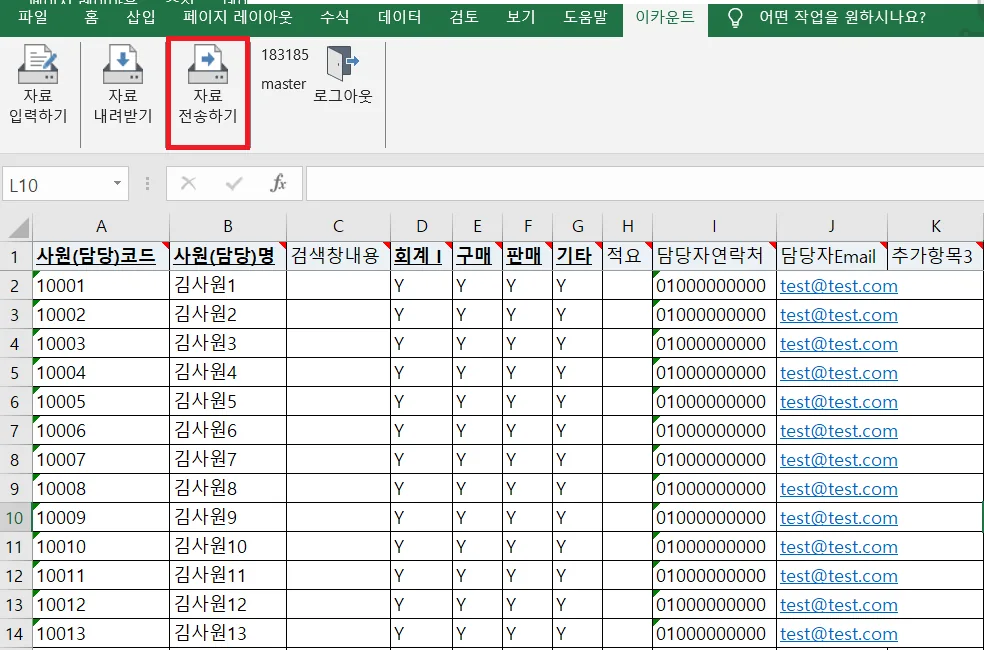Select row 10 header
Screen dimensions: 984x650
pyautogui.click(x=15, y=518)
